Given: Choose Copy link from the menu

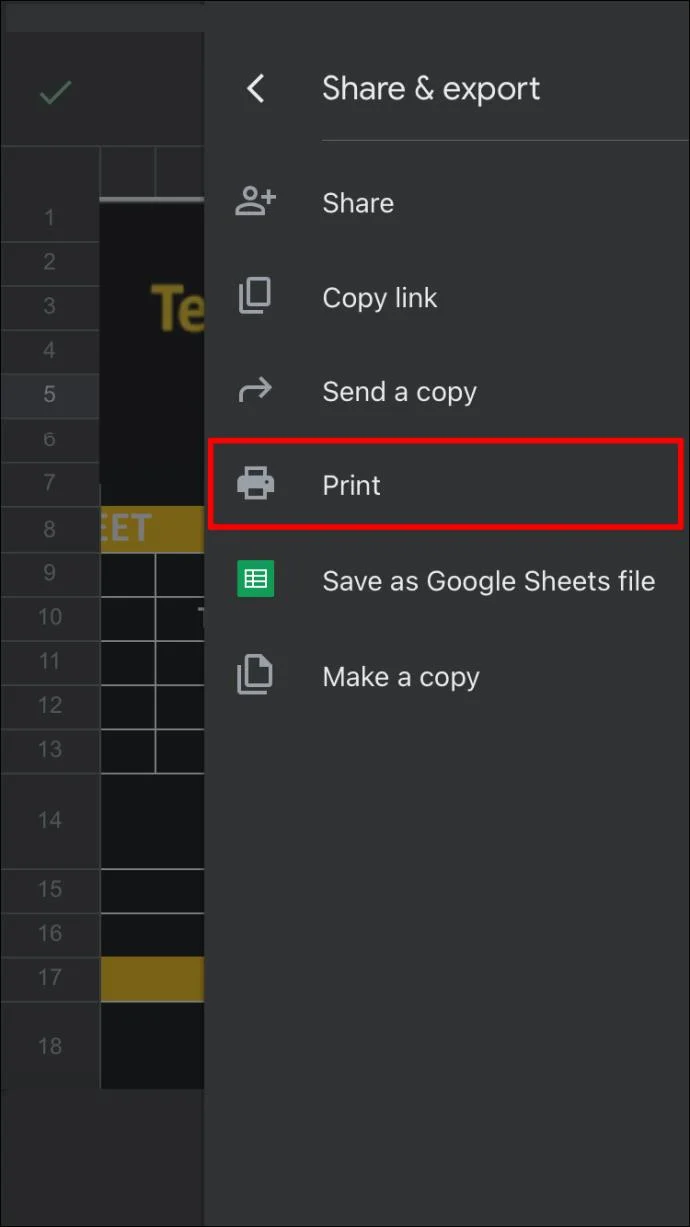Looking at the screenshot, I should click(x=447, y=298).
